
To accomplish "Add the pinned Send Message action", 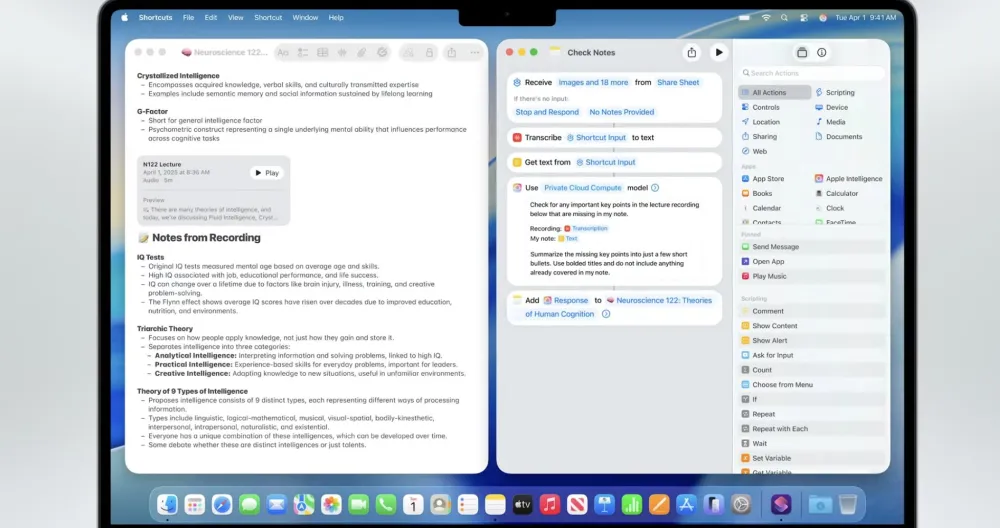I will point(811,247).
